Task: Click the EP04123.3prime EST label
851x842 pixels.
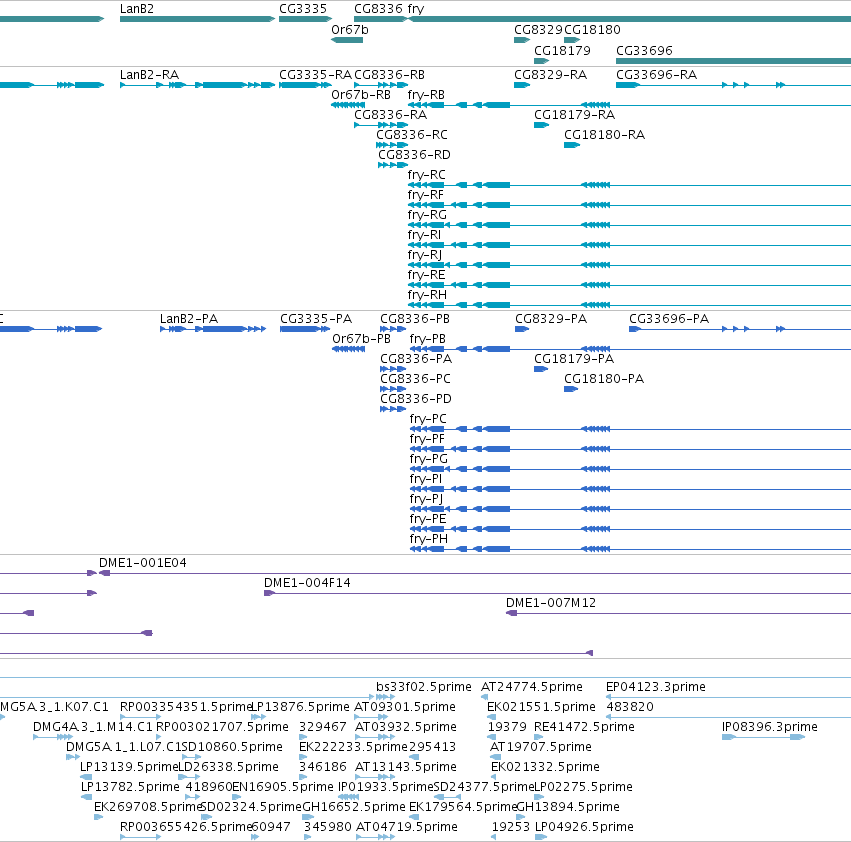Action: point(656,687)
